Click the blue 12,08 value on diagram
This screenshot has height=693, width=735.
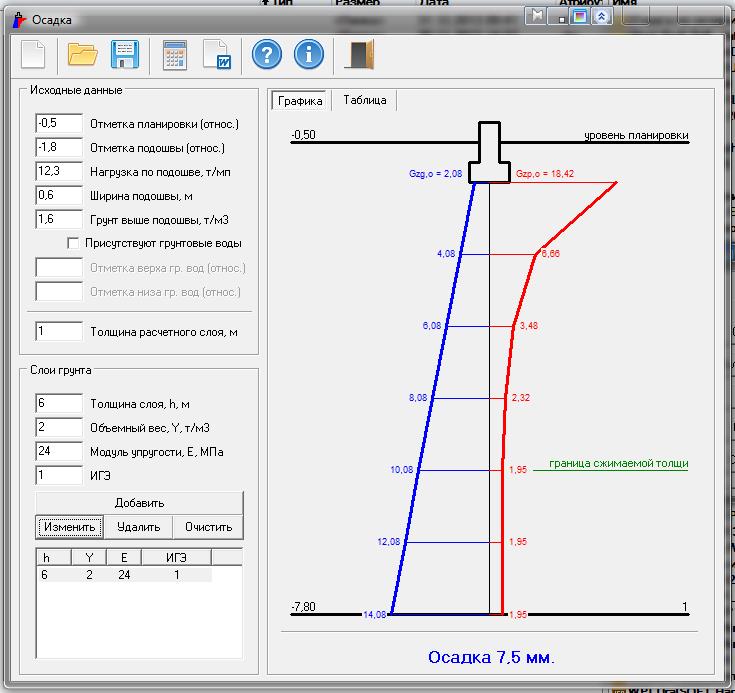(x=389, y=542)
